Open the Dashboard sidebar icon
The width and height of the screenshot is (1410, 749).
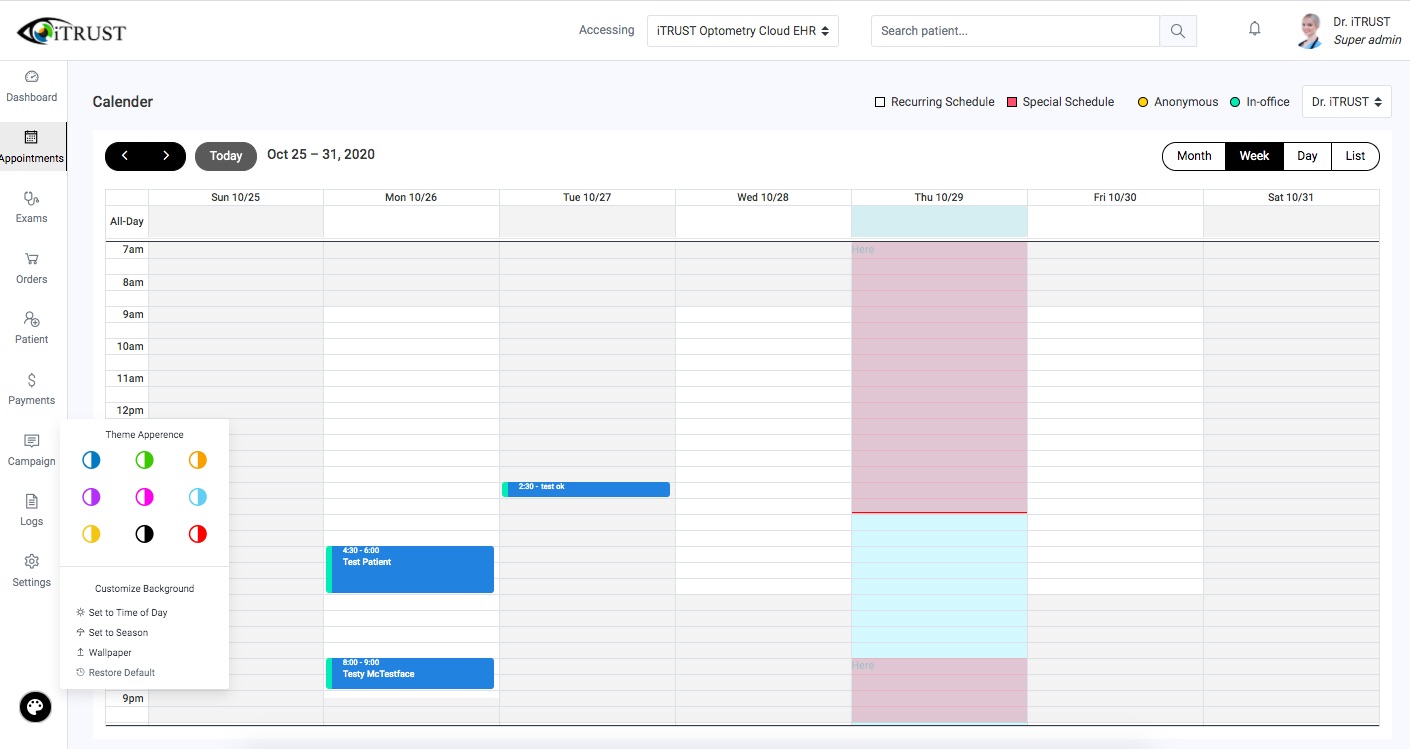[x=32, y=77]
